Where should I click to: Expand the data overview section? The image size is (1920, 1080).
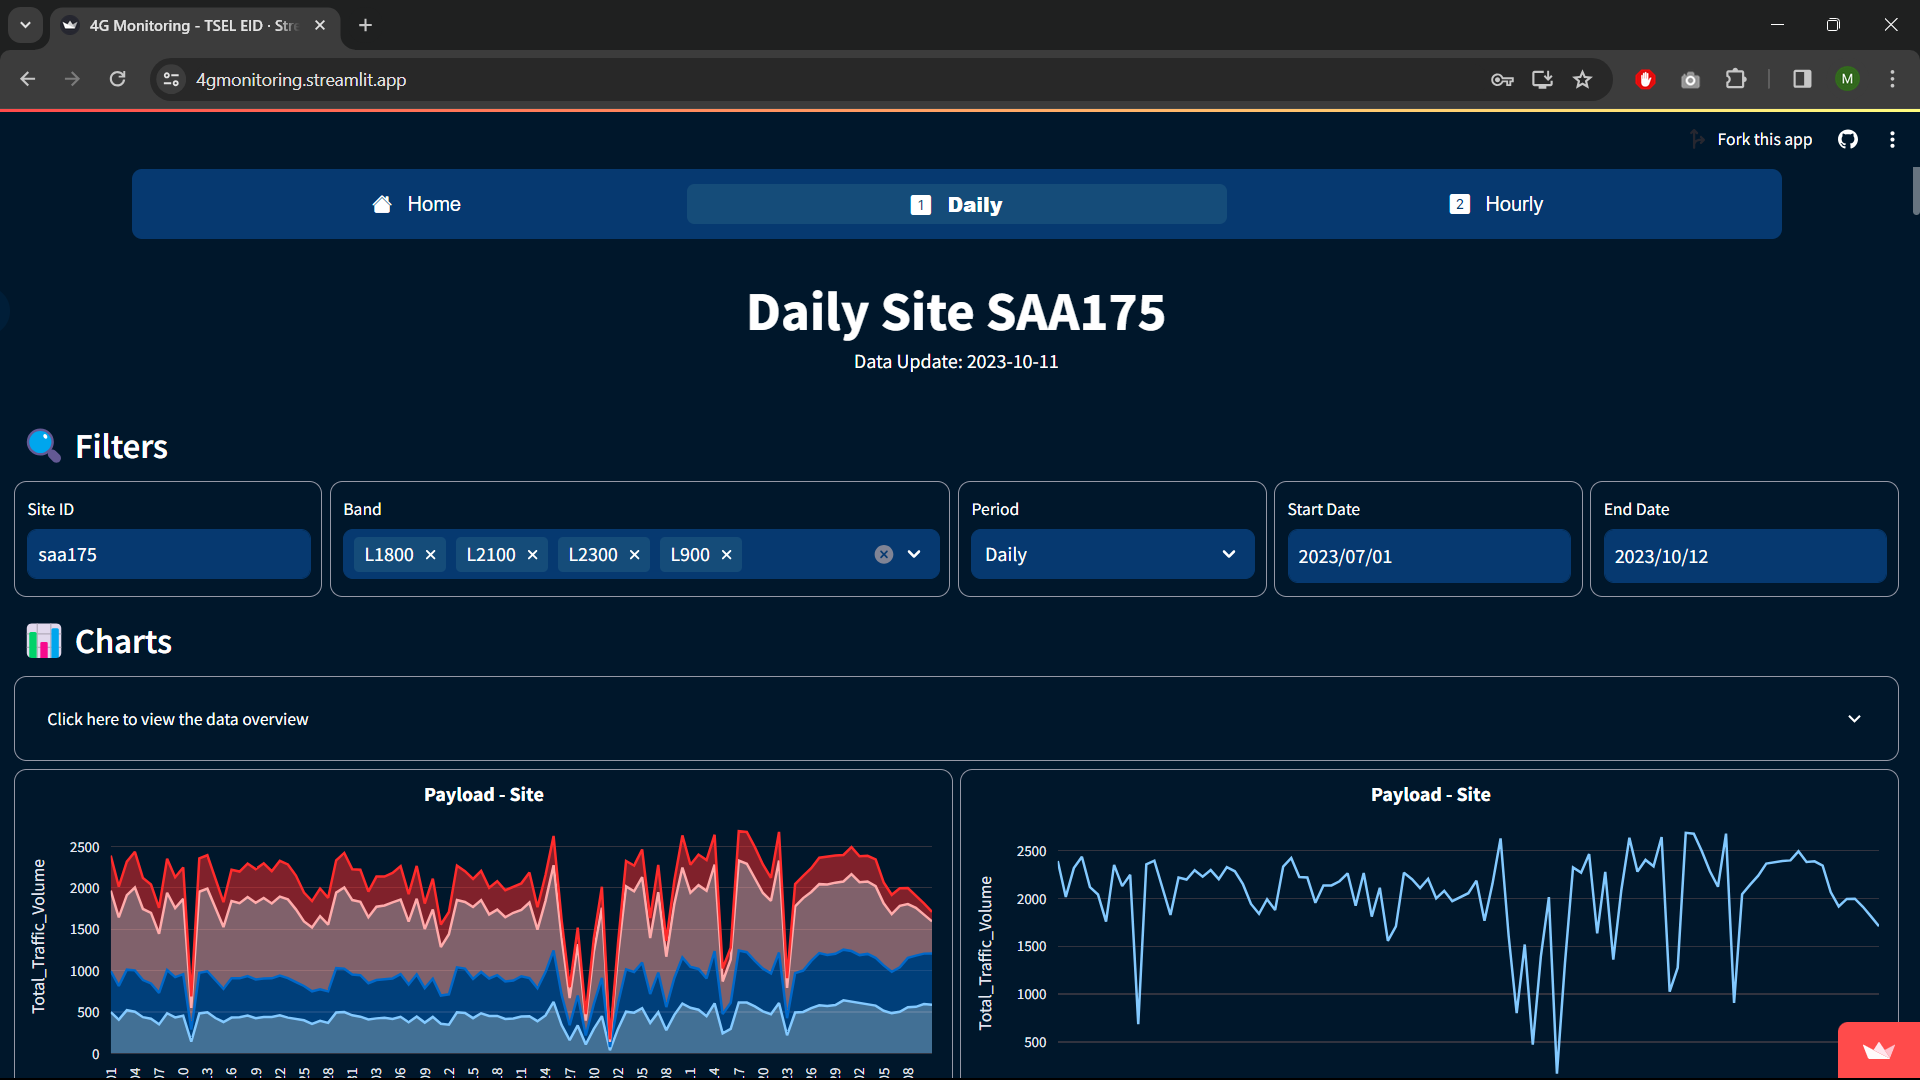955,719
